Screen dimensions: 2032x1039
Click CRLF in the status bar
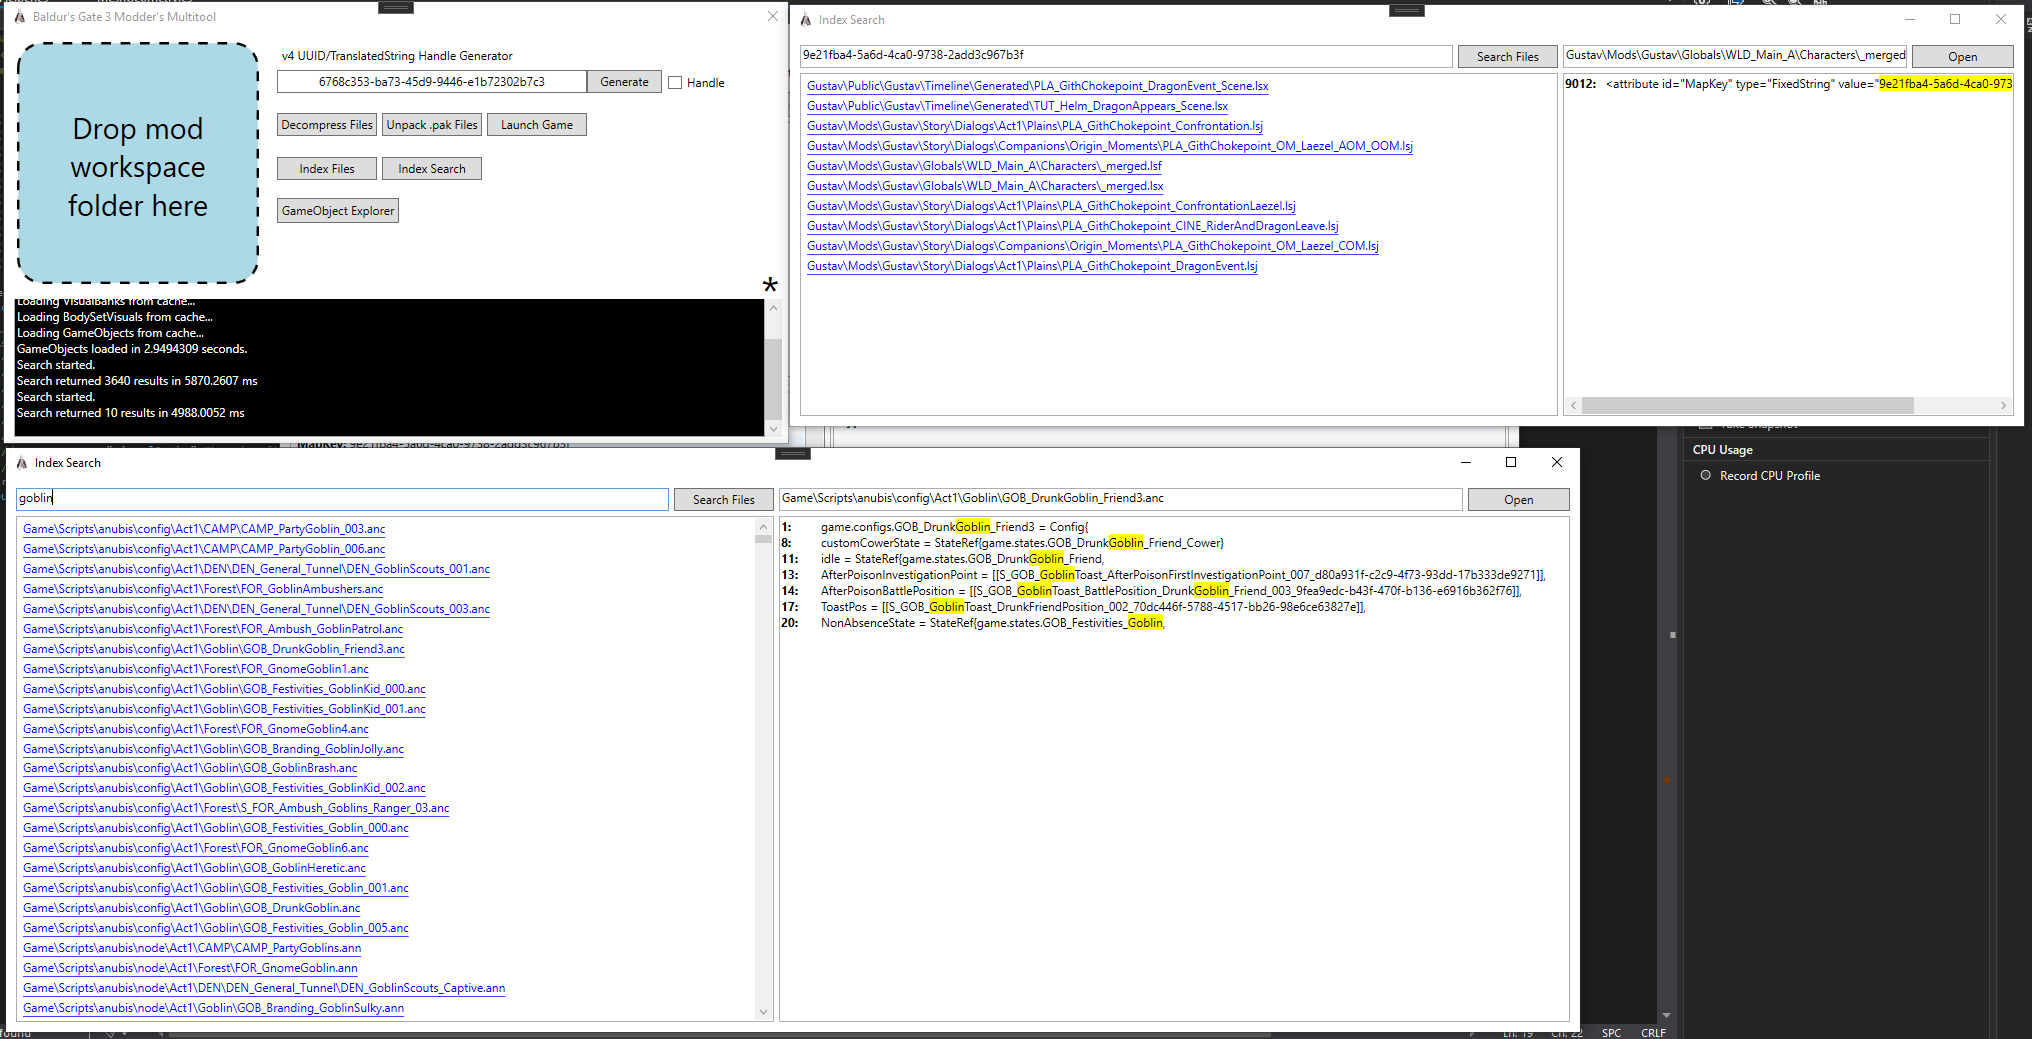[x=1653, y=1033]
